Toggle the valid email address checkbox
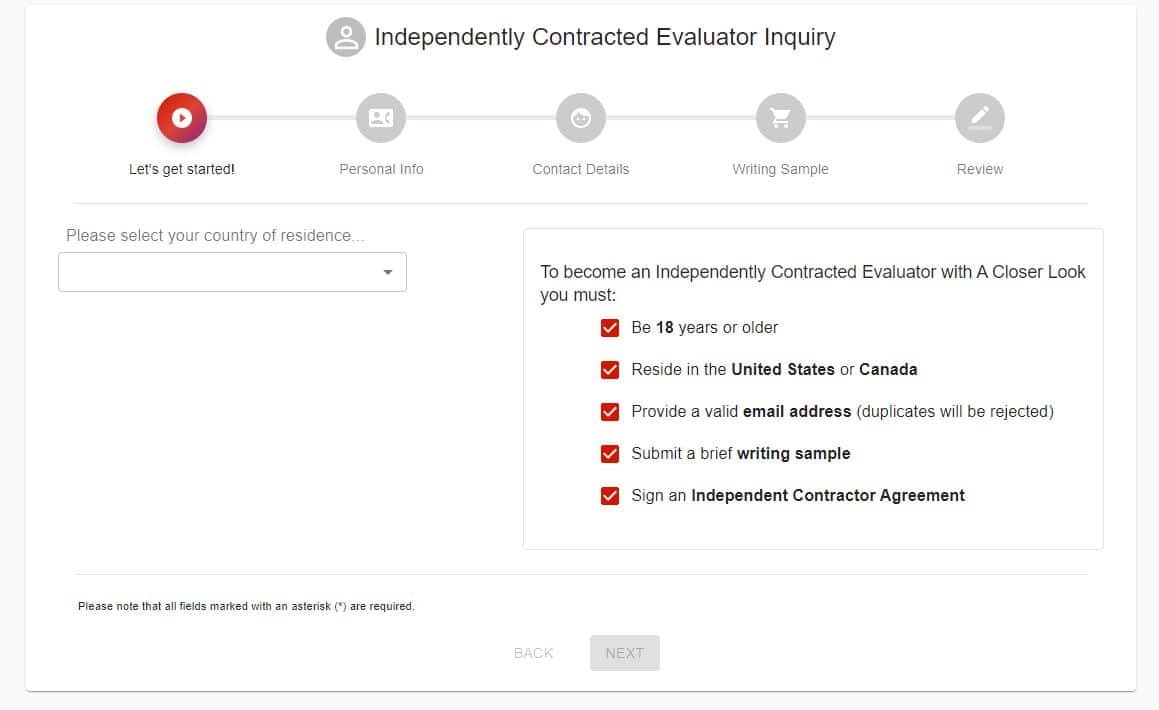 pyautogui.click(x=610, y=412)
